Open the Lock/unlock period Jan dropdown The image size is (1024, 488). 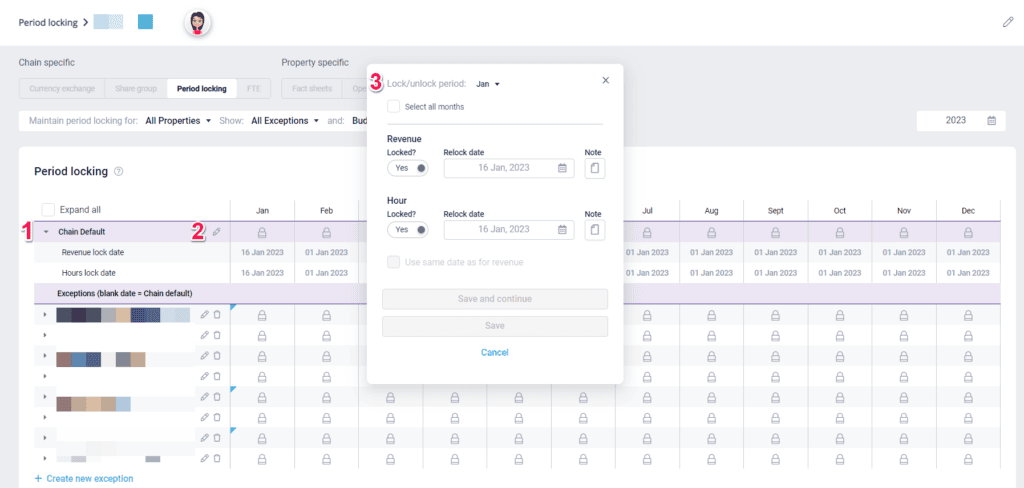tap(488, 84)
